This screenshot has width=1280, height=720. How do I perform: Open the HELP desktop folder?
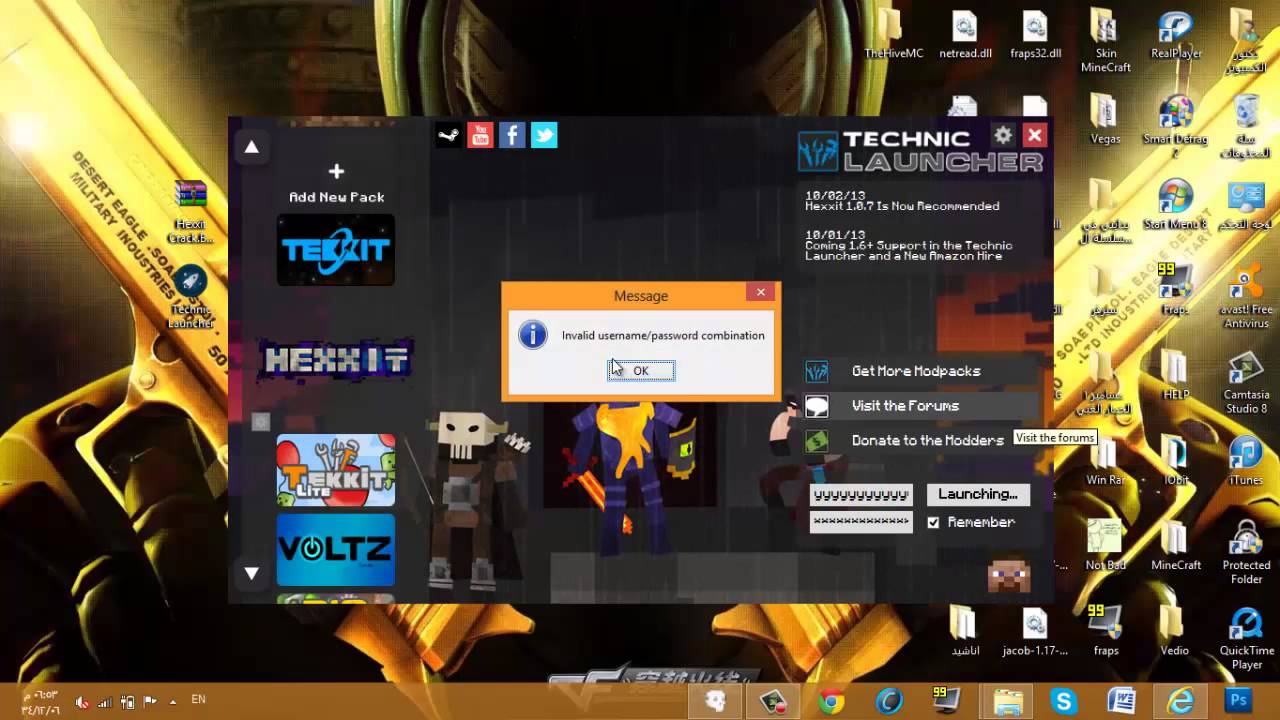pos(1176,376)
